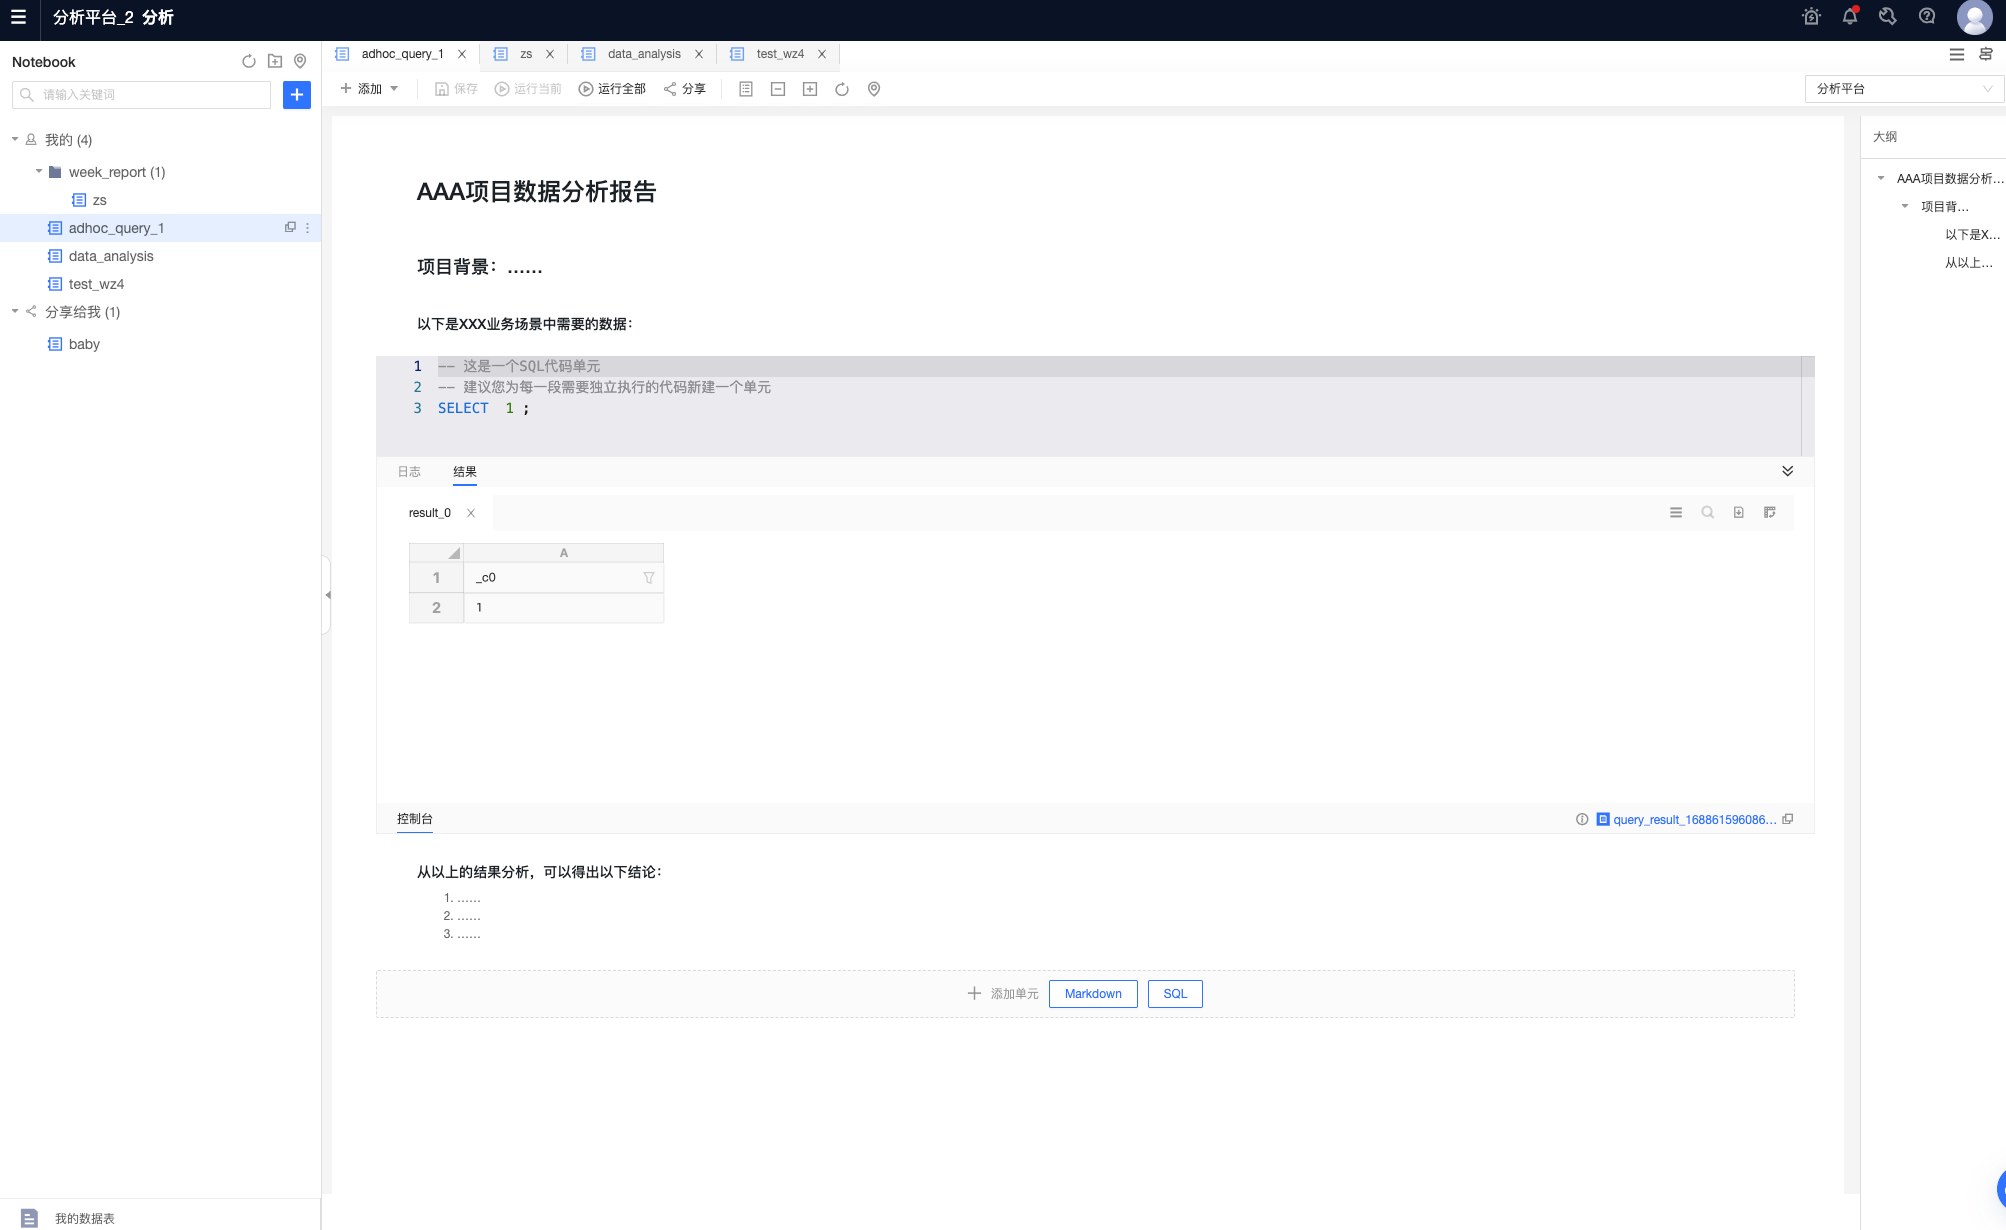Image resolution: width=2006 pixels, height=1230 pixels.
Task: Collapse all cells with minus icon
Action: [x=777, y=89]
